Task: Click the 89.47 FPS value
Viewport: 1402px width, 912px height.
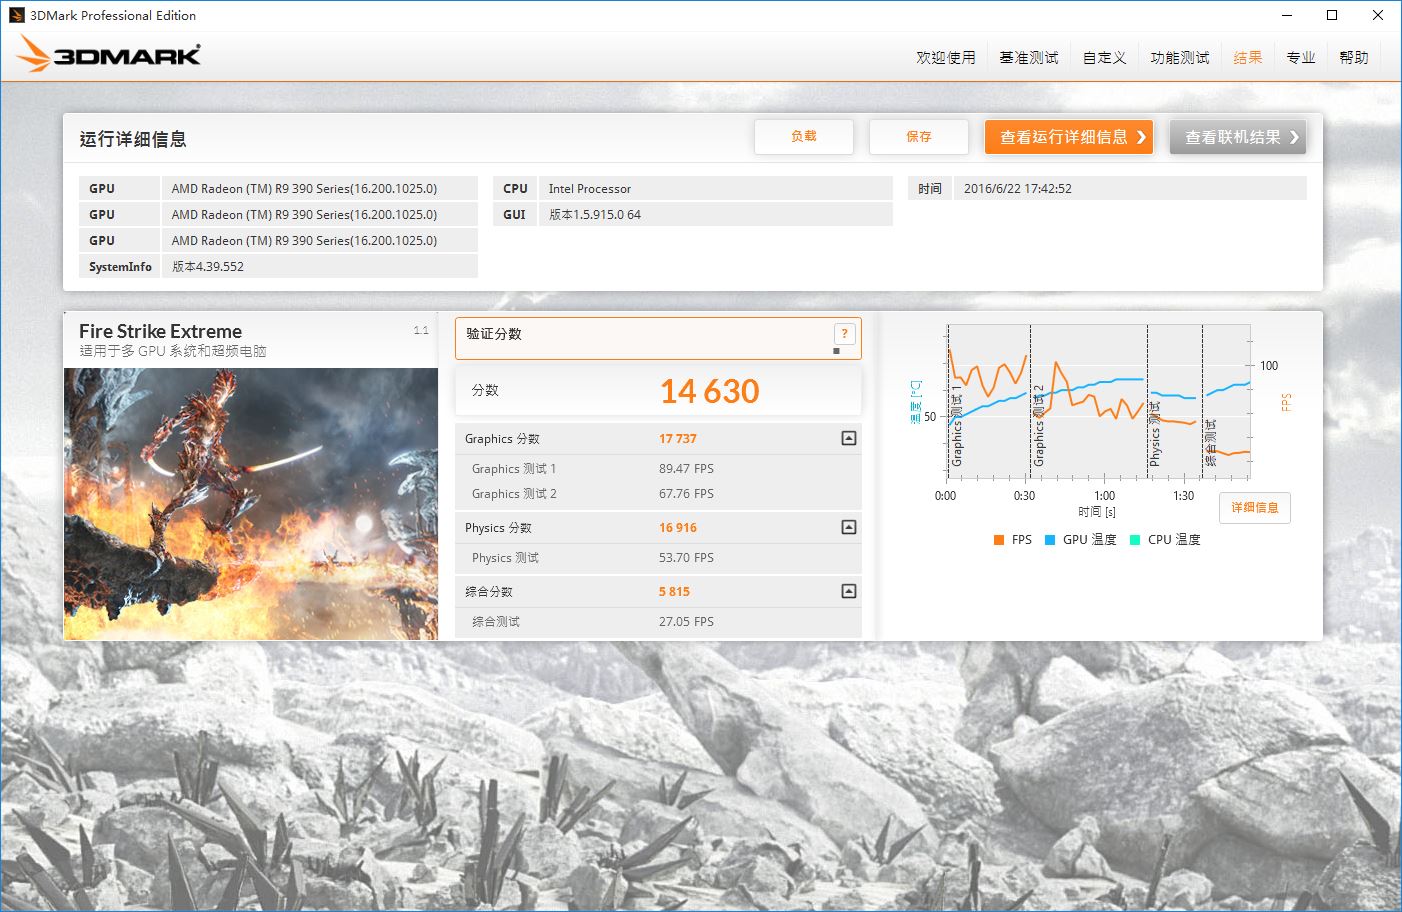Action: (686, 469)
